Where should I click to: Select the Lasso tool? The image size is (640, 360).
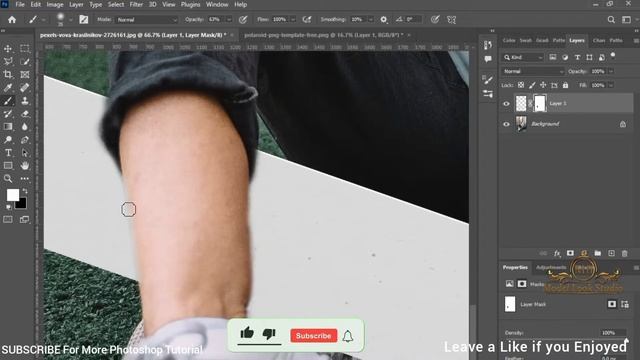pos(8,62)
